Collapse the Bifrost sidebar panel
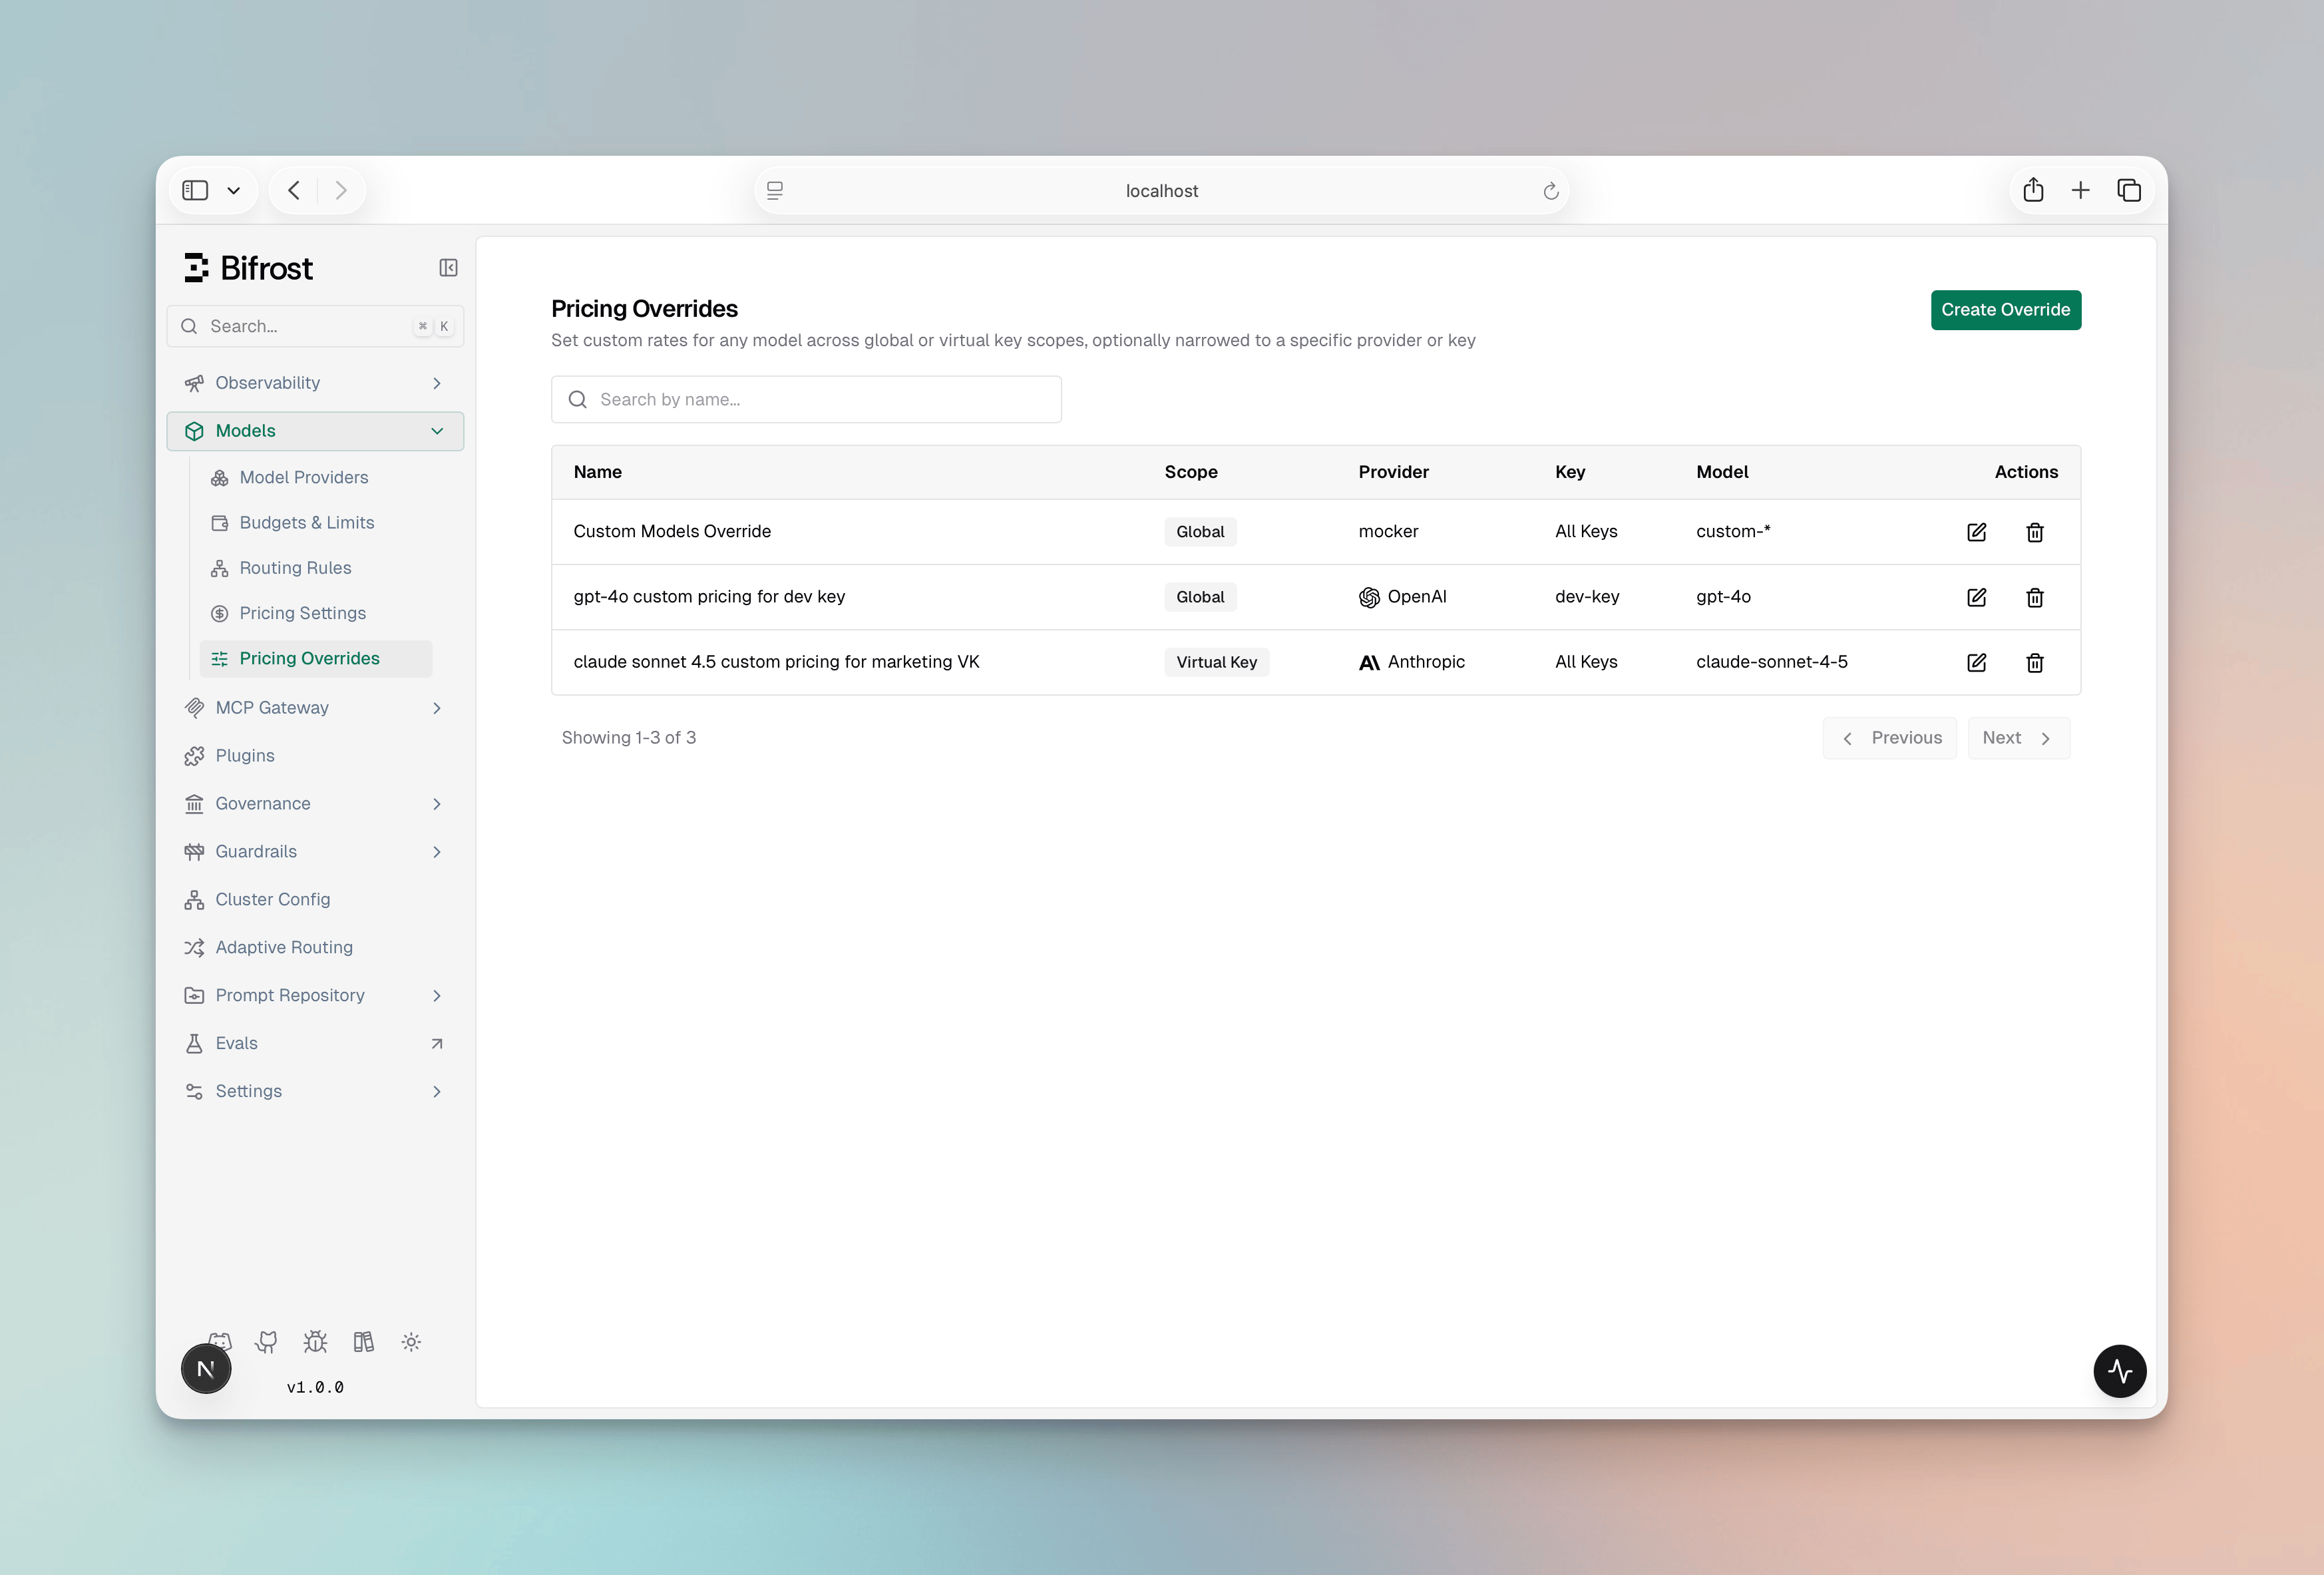Viewport: 2324px width, 1575px height. point(448,268)
